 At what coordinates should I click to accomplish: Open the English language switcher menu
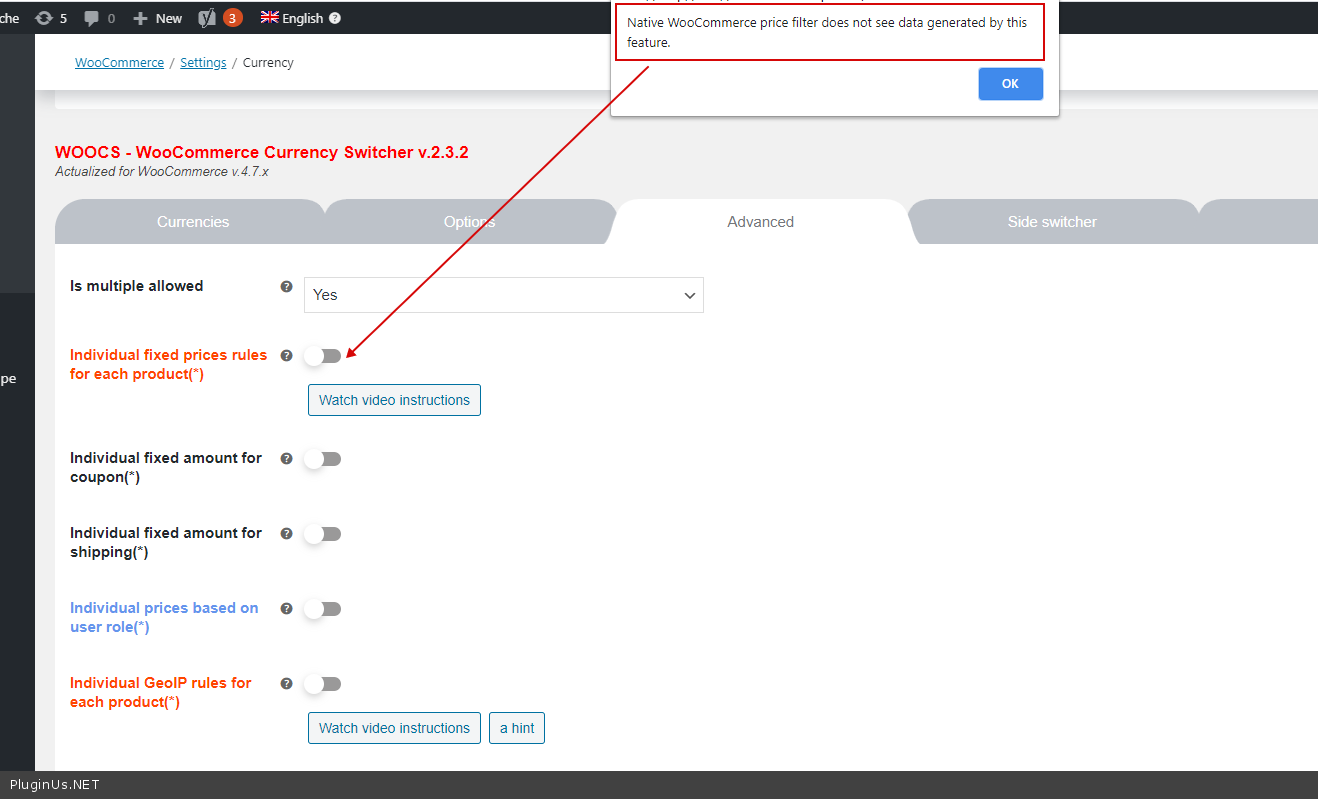[x=292, y=18]
